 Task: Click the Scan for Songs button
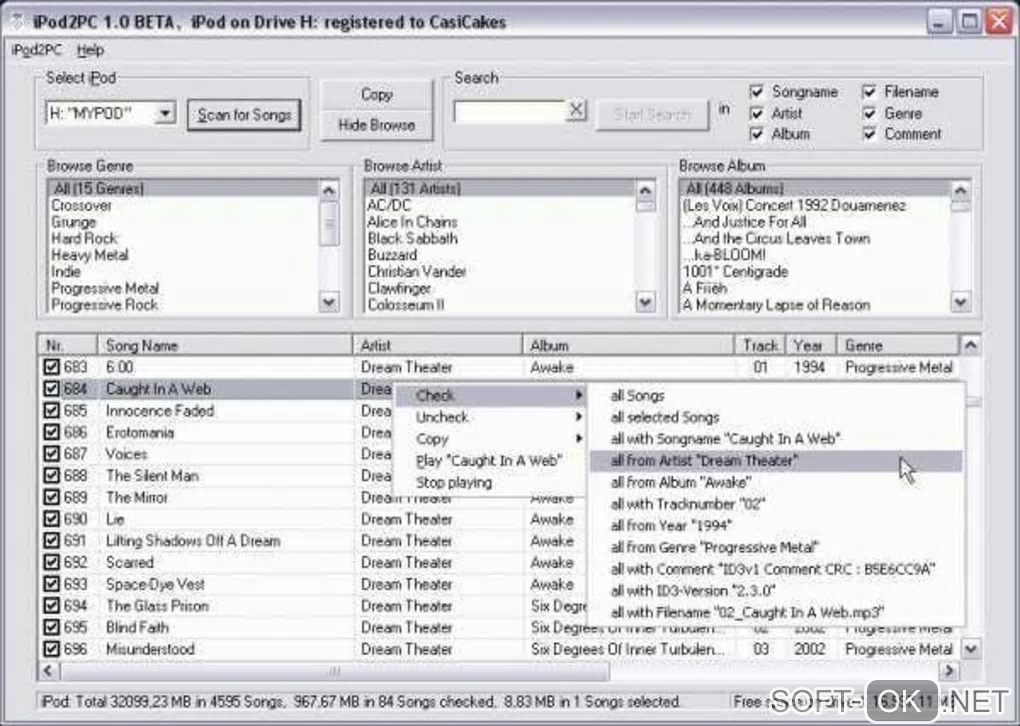coord(244,115)
